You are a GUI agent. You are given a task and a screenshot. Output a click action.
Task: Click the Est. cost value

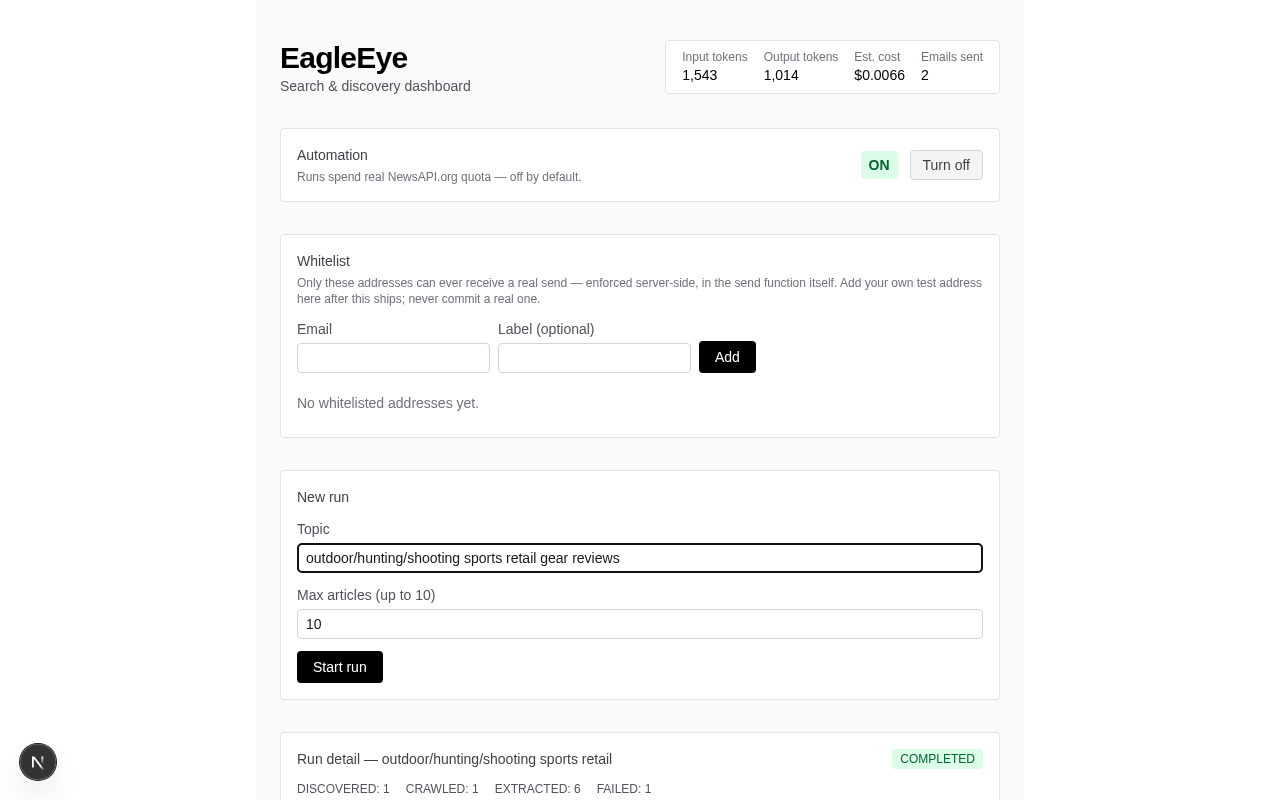[879, 75]
